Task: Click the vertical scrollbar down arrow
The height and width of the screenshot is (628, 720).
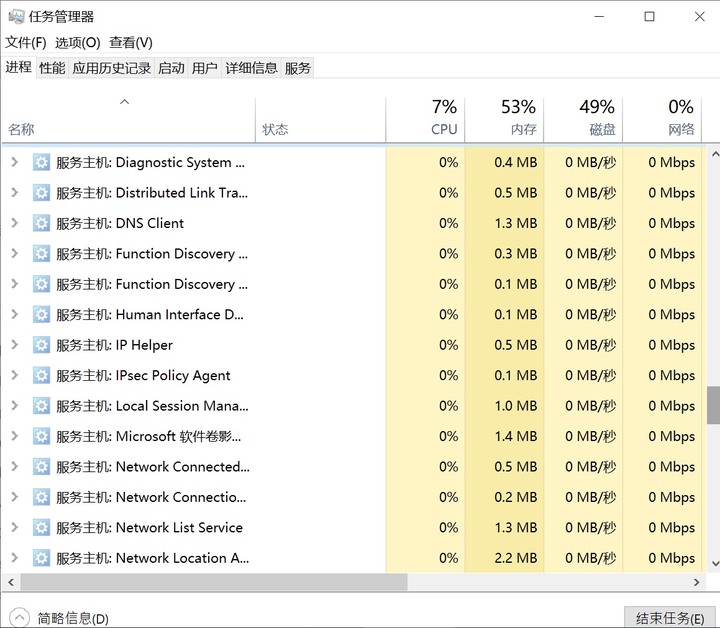Action: (714, 563)
